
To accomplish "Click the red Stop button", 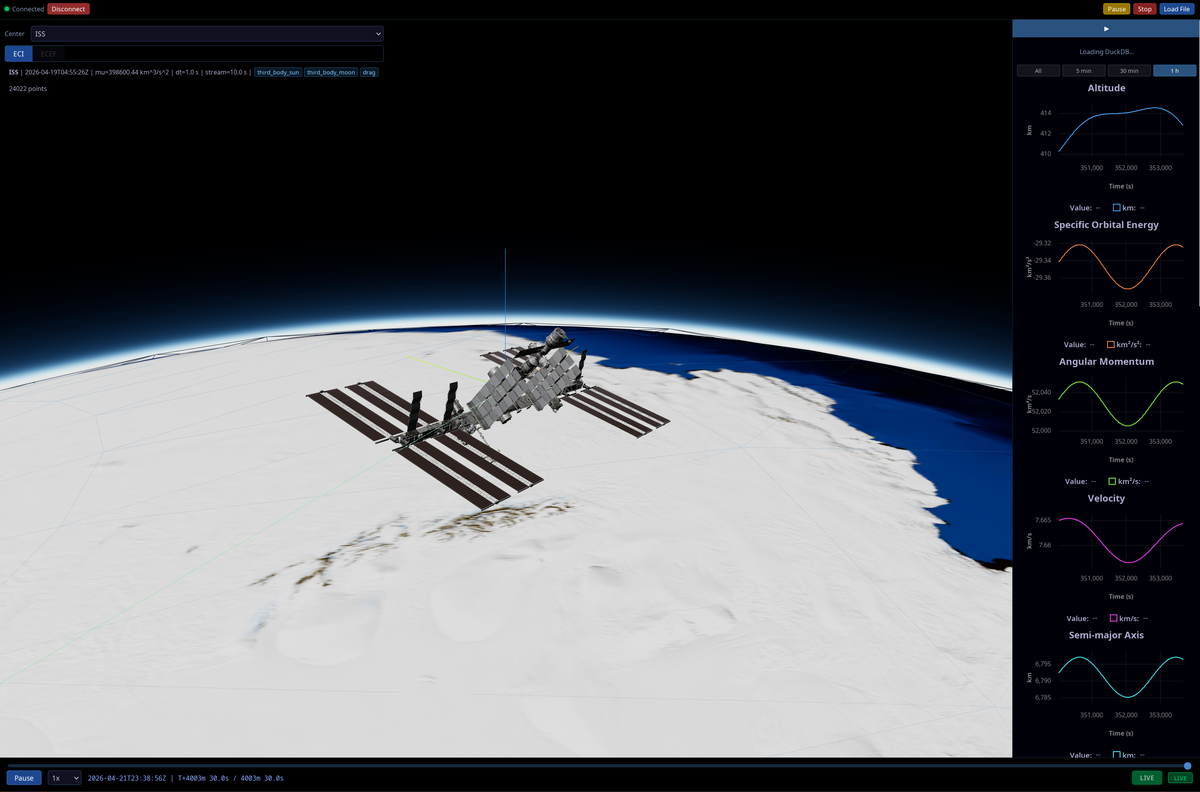I will 1145,9.
